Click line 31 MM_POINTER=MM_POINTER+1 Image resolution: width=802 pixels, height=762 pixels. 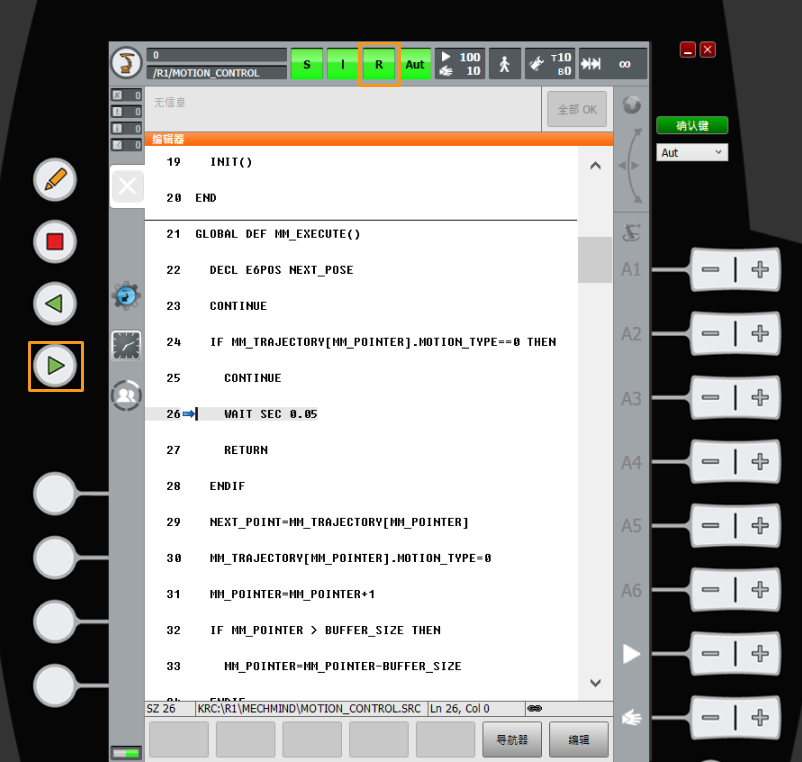click(292, 594)
